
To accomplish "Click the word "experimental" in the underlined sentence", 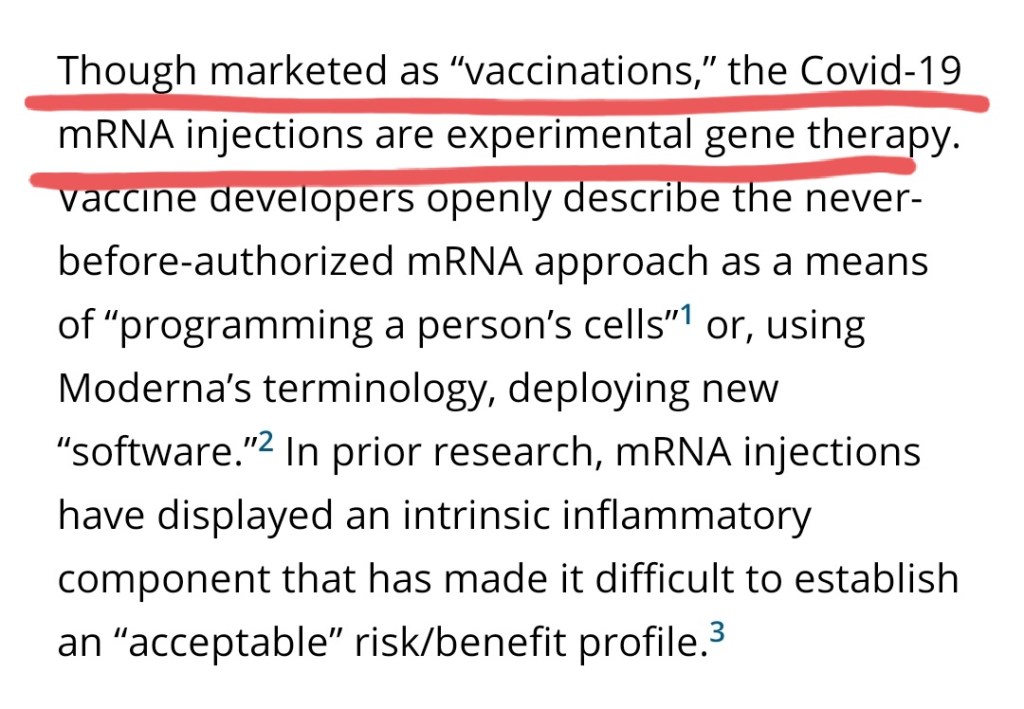I will pyautogui.click(x=569, y=135).
